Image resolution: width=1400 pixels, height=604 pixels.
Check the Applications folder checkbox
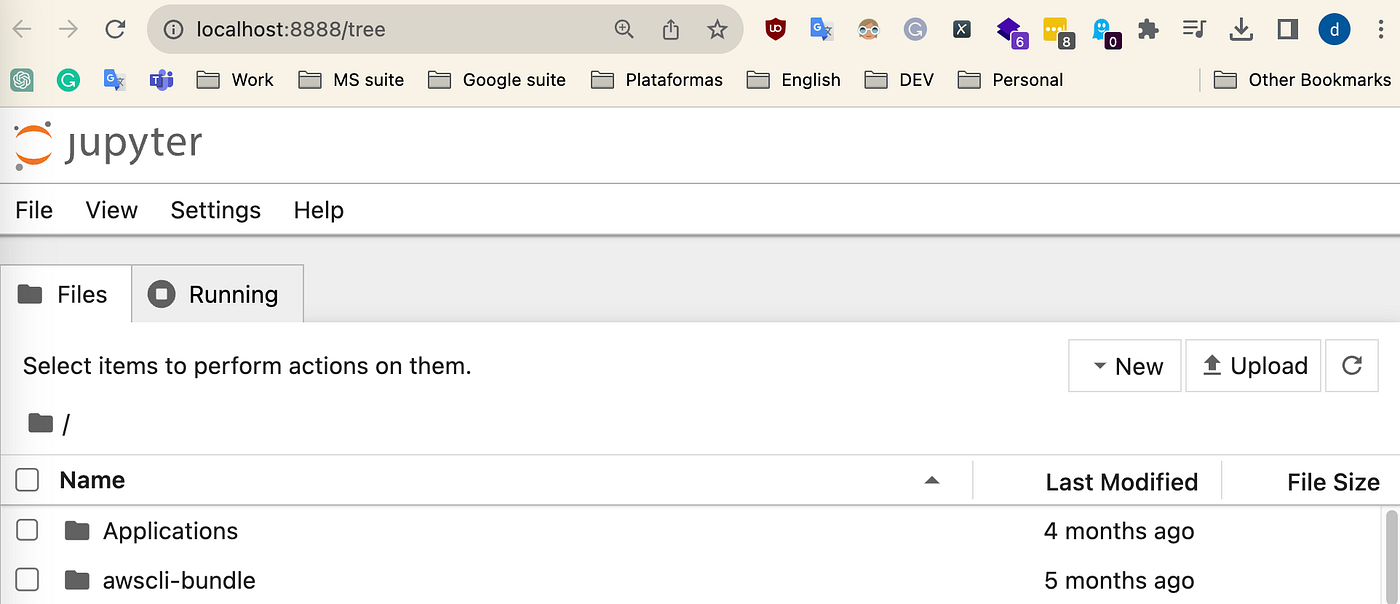[27, 530]
